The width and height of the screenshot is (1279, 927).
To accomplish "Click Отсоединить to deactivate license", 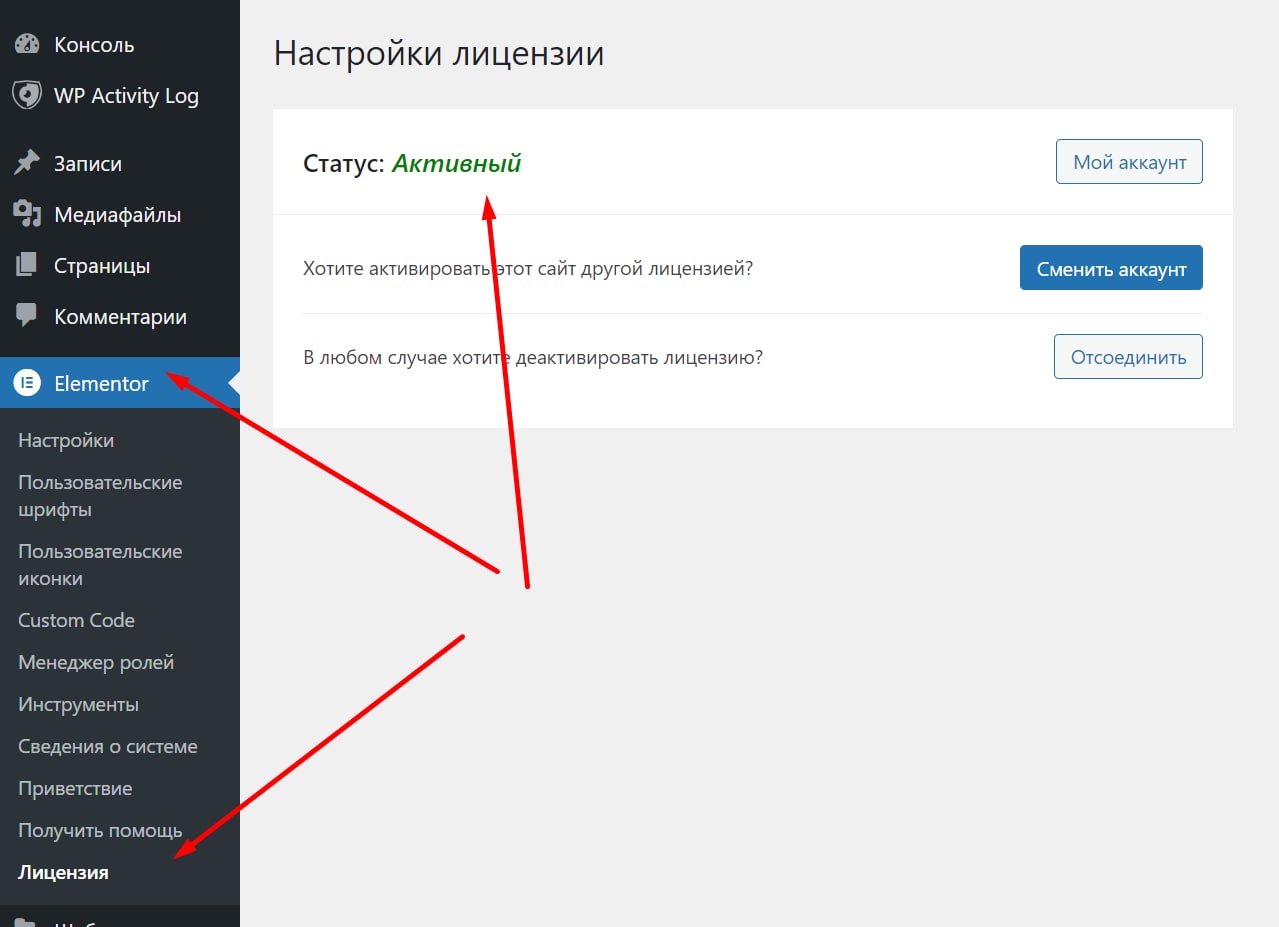I will click(x=1128, y=357).
